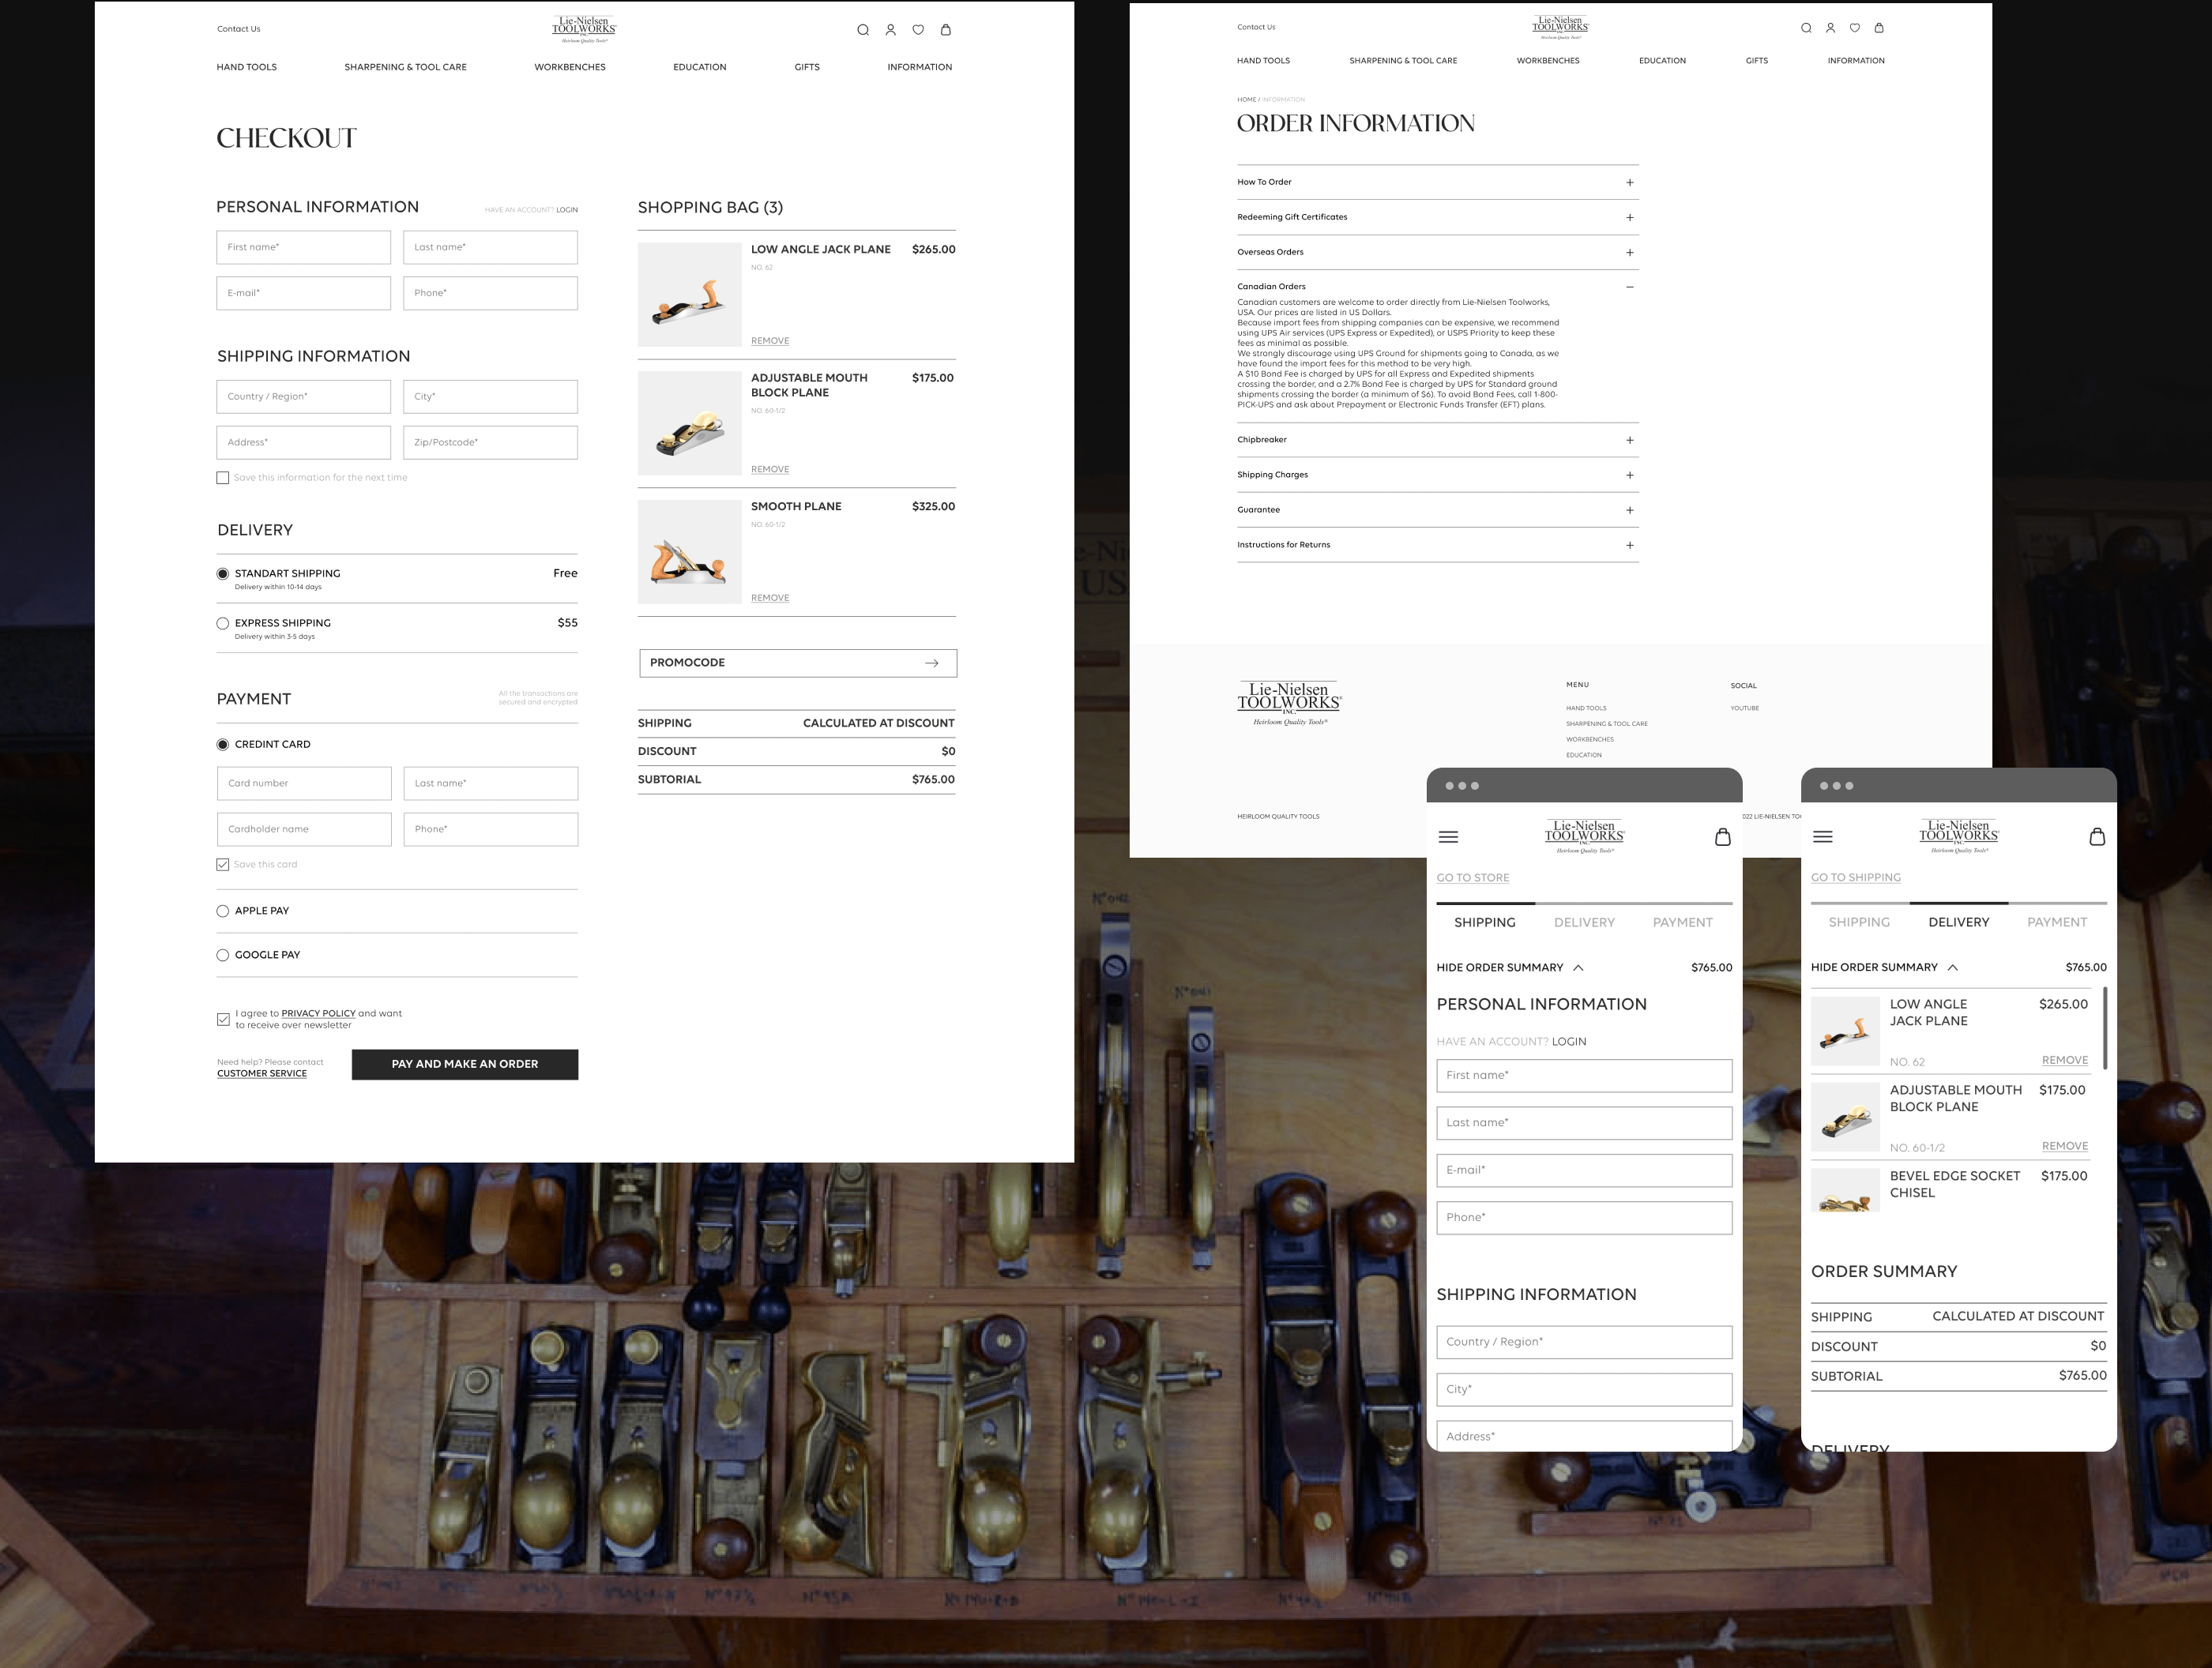
Task: Open the account icon in checkout header
Action: coord(890,30)
